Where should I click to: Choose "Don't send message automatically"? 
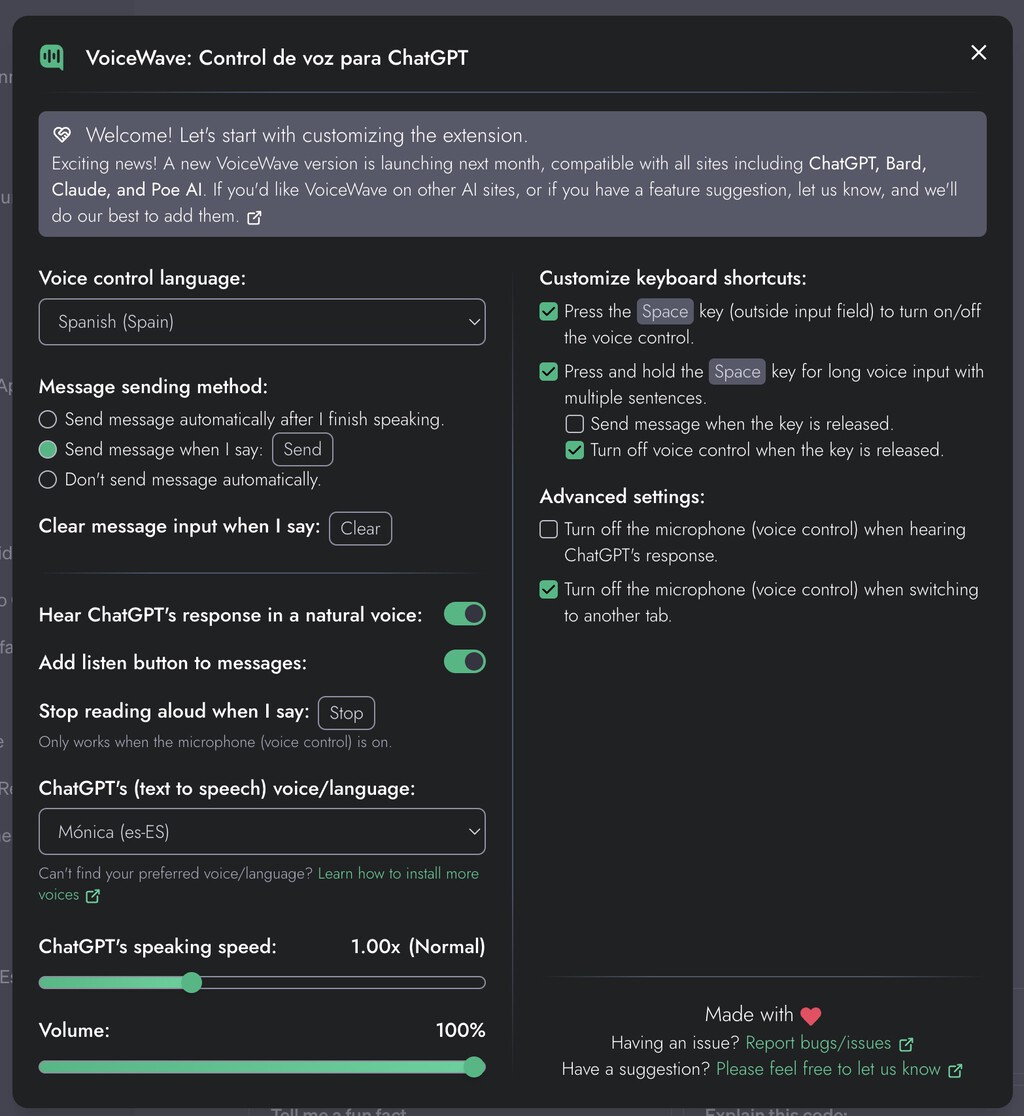[x=47, y=480]
